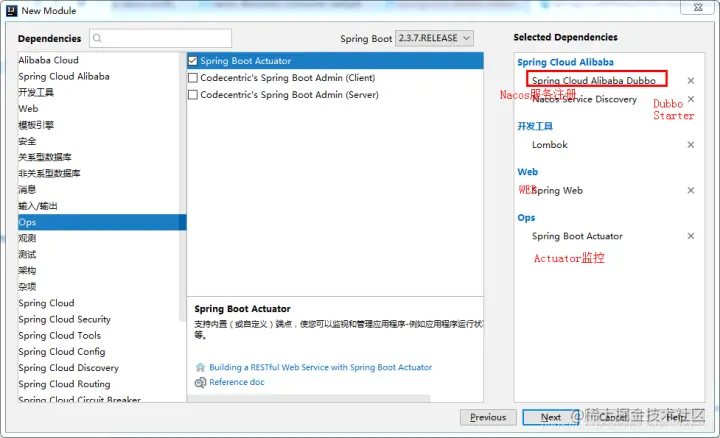Click the category list vertical scrollbar
This screenshot has height=438, width=720.
tap(182, 186)
